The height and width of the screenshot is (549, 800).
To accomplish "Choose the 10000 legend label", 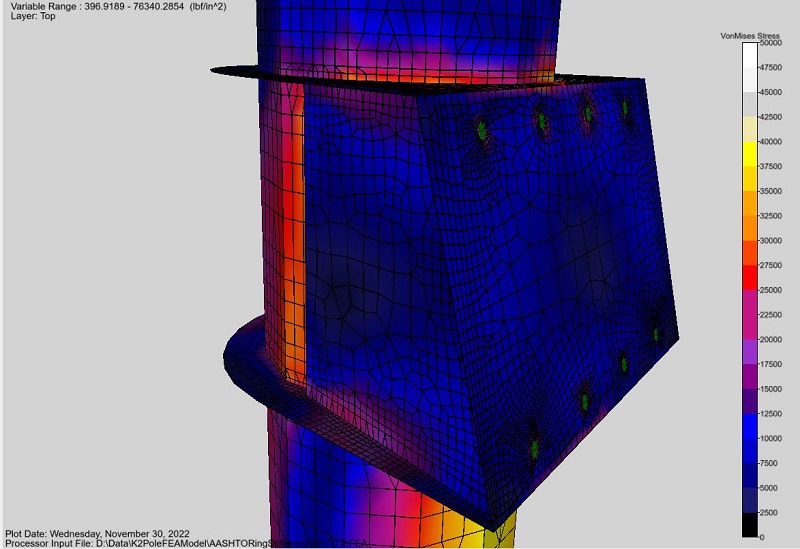I will pyautogui.click(x=770, y=439).
